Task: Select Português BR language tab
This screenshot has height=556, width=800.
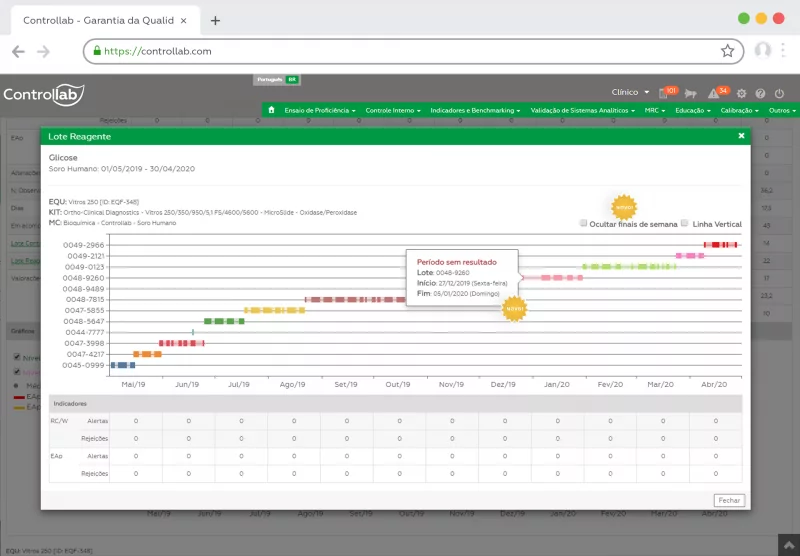Action: point(277,80)
